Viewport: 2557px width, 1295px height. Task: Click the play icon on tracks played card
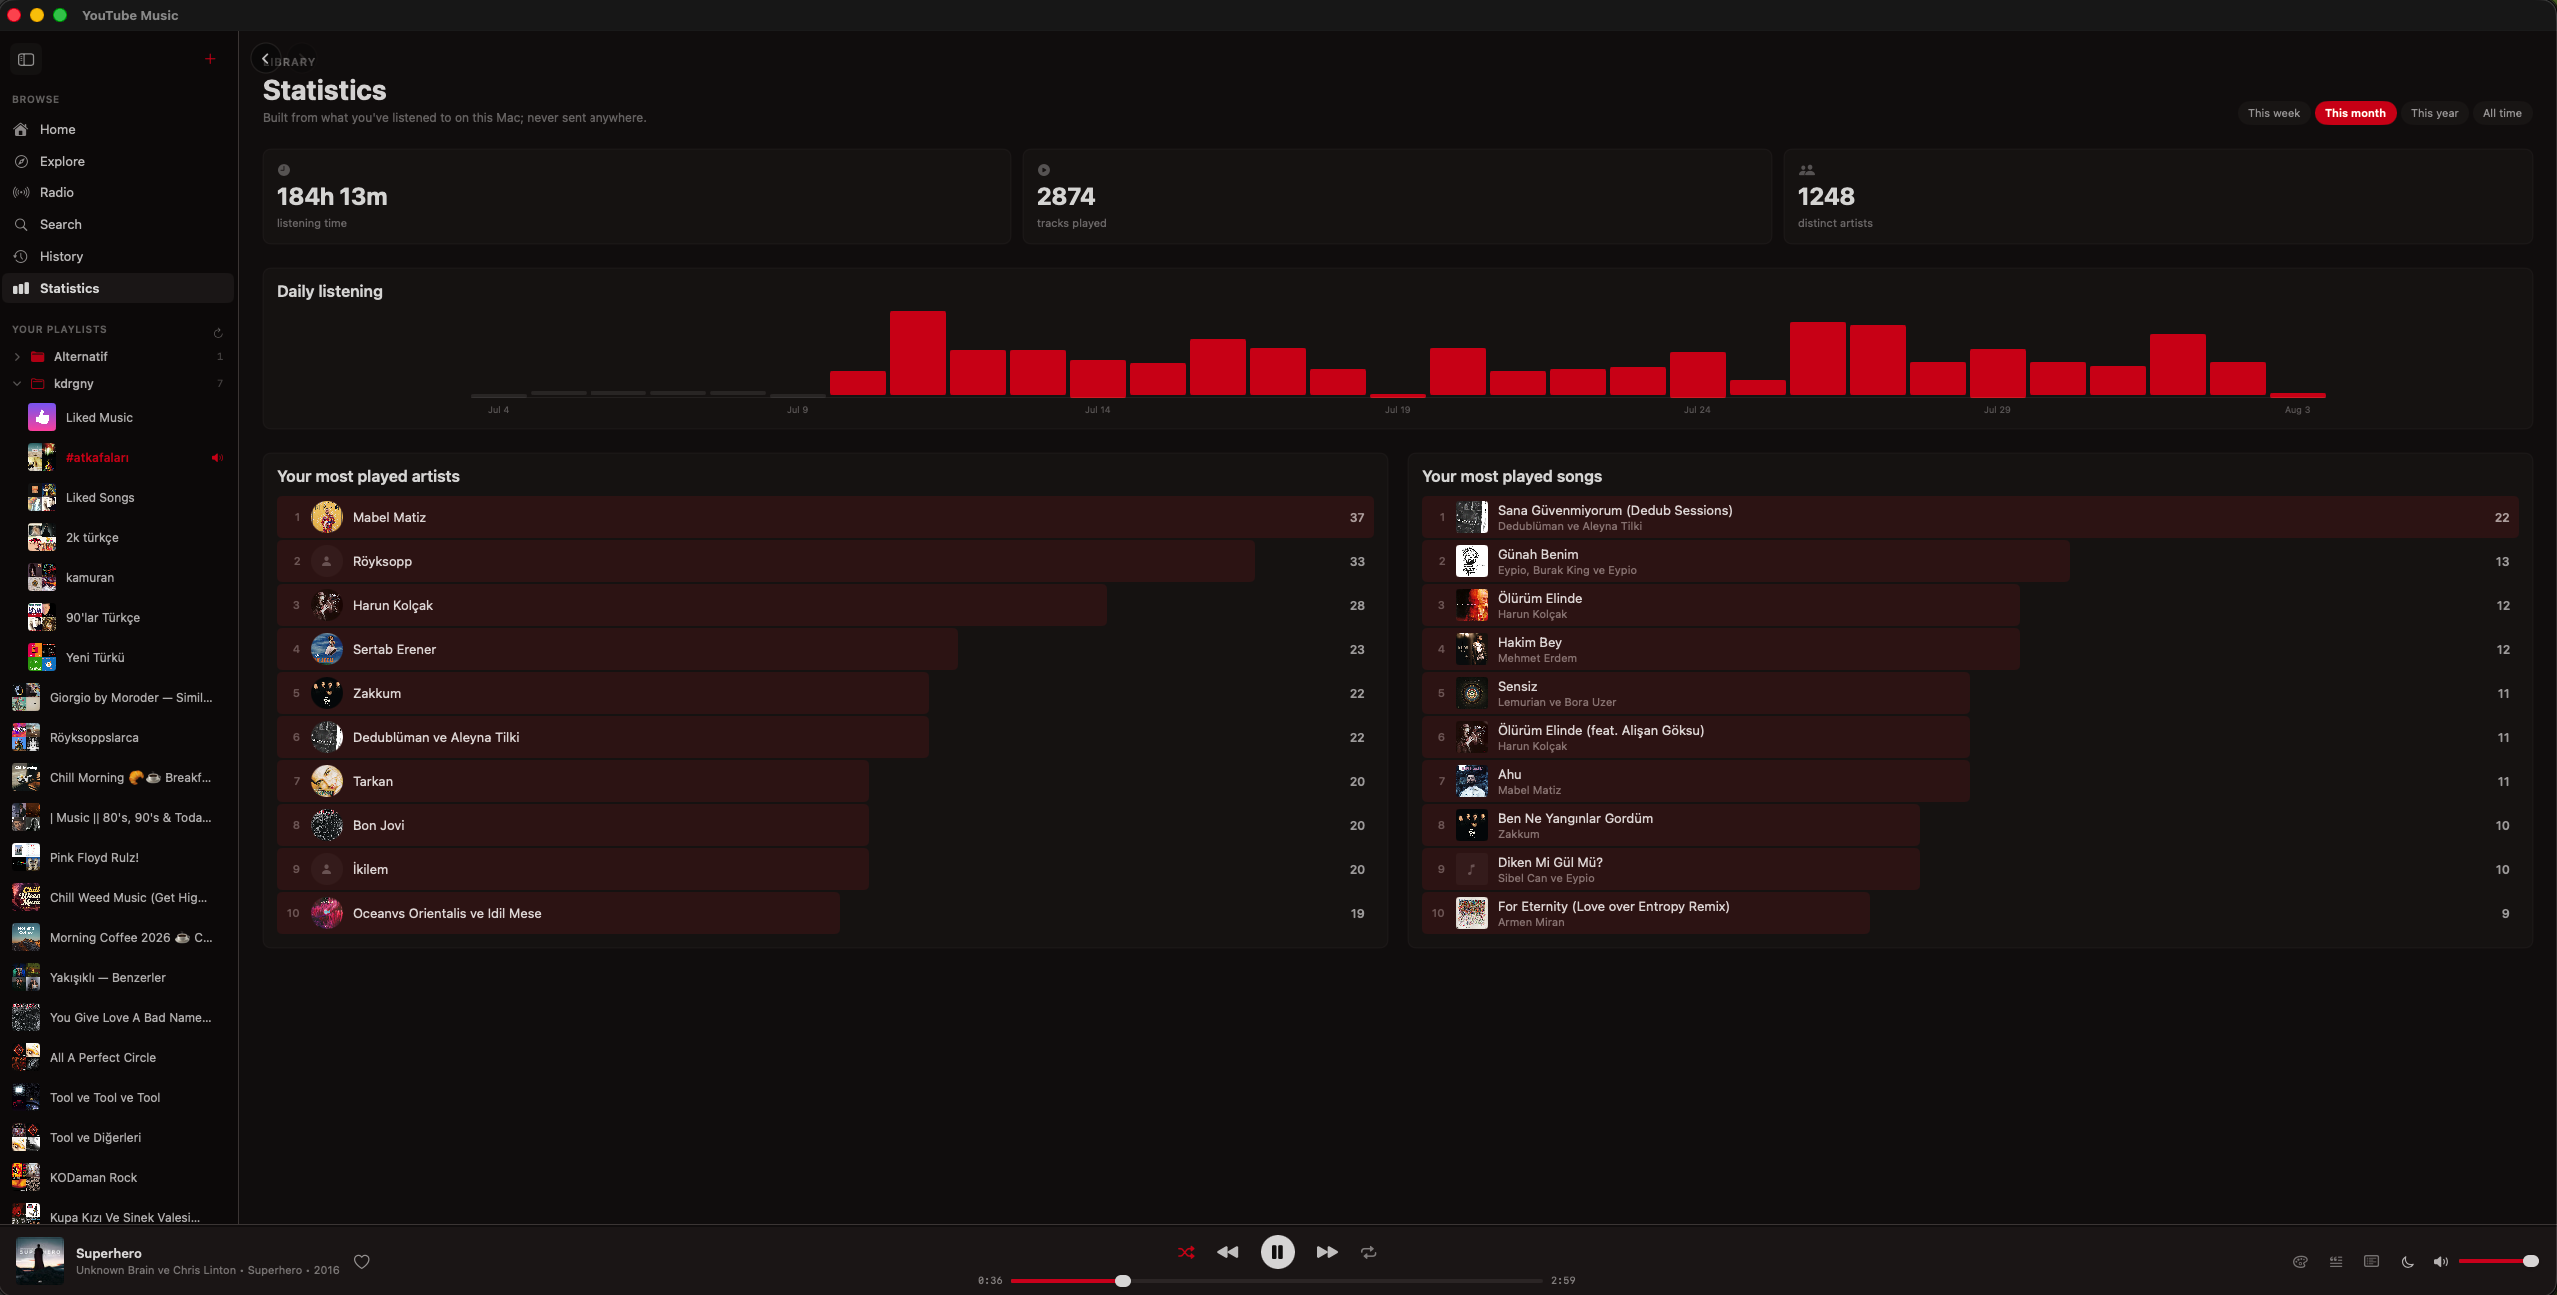[x=1044, y=170]
